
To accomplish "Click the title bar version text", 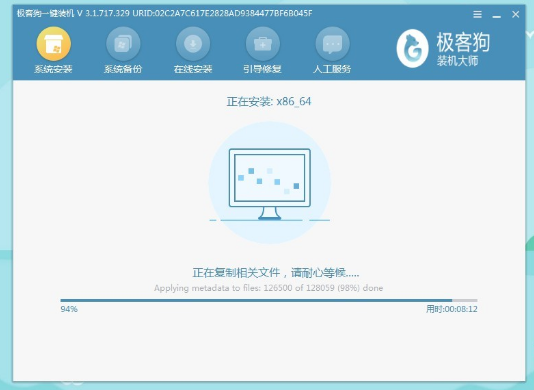I will tap(164, 14).
